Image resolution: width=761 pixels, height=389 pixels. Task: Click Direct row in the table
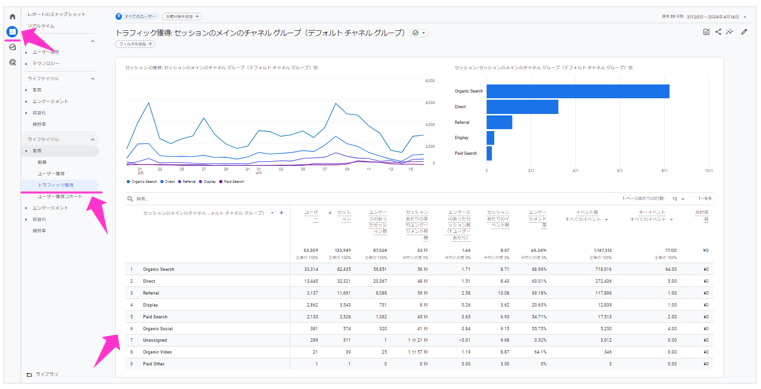419,281
